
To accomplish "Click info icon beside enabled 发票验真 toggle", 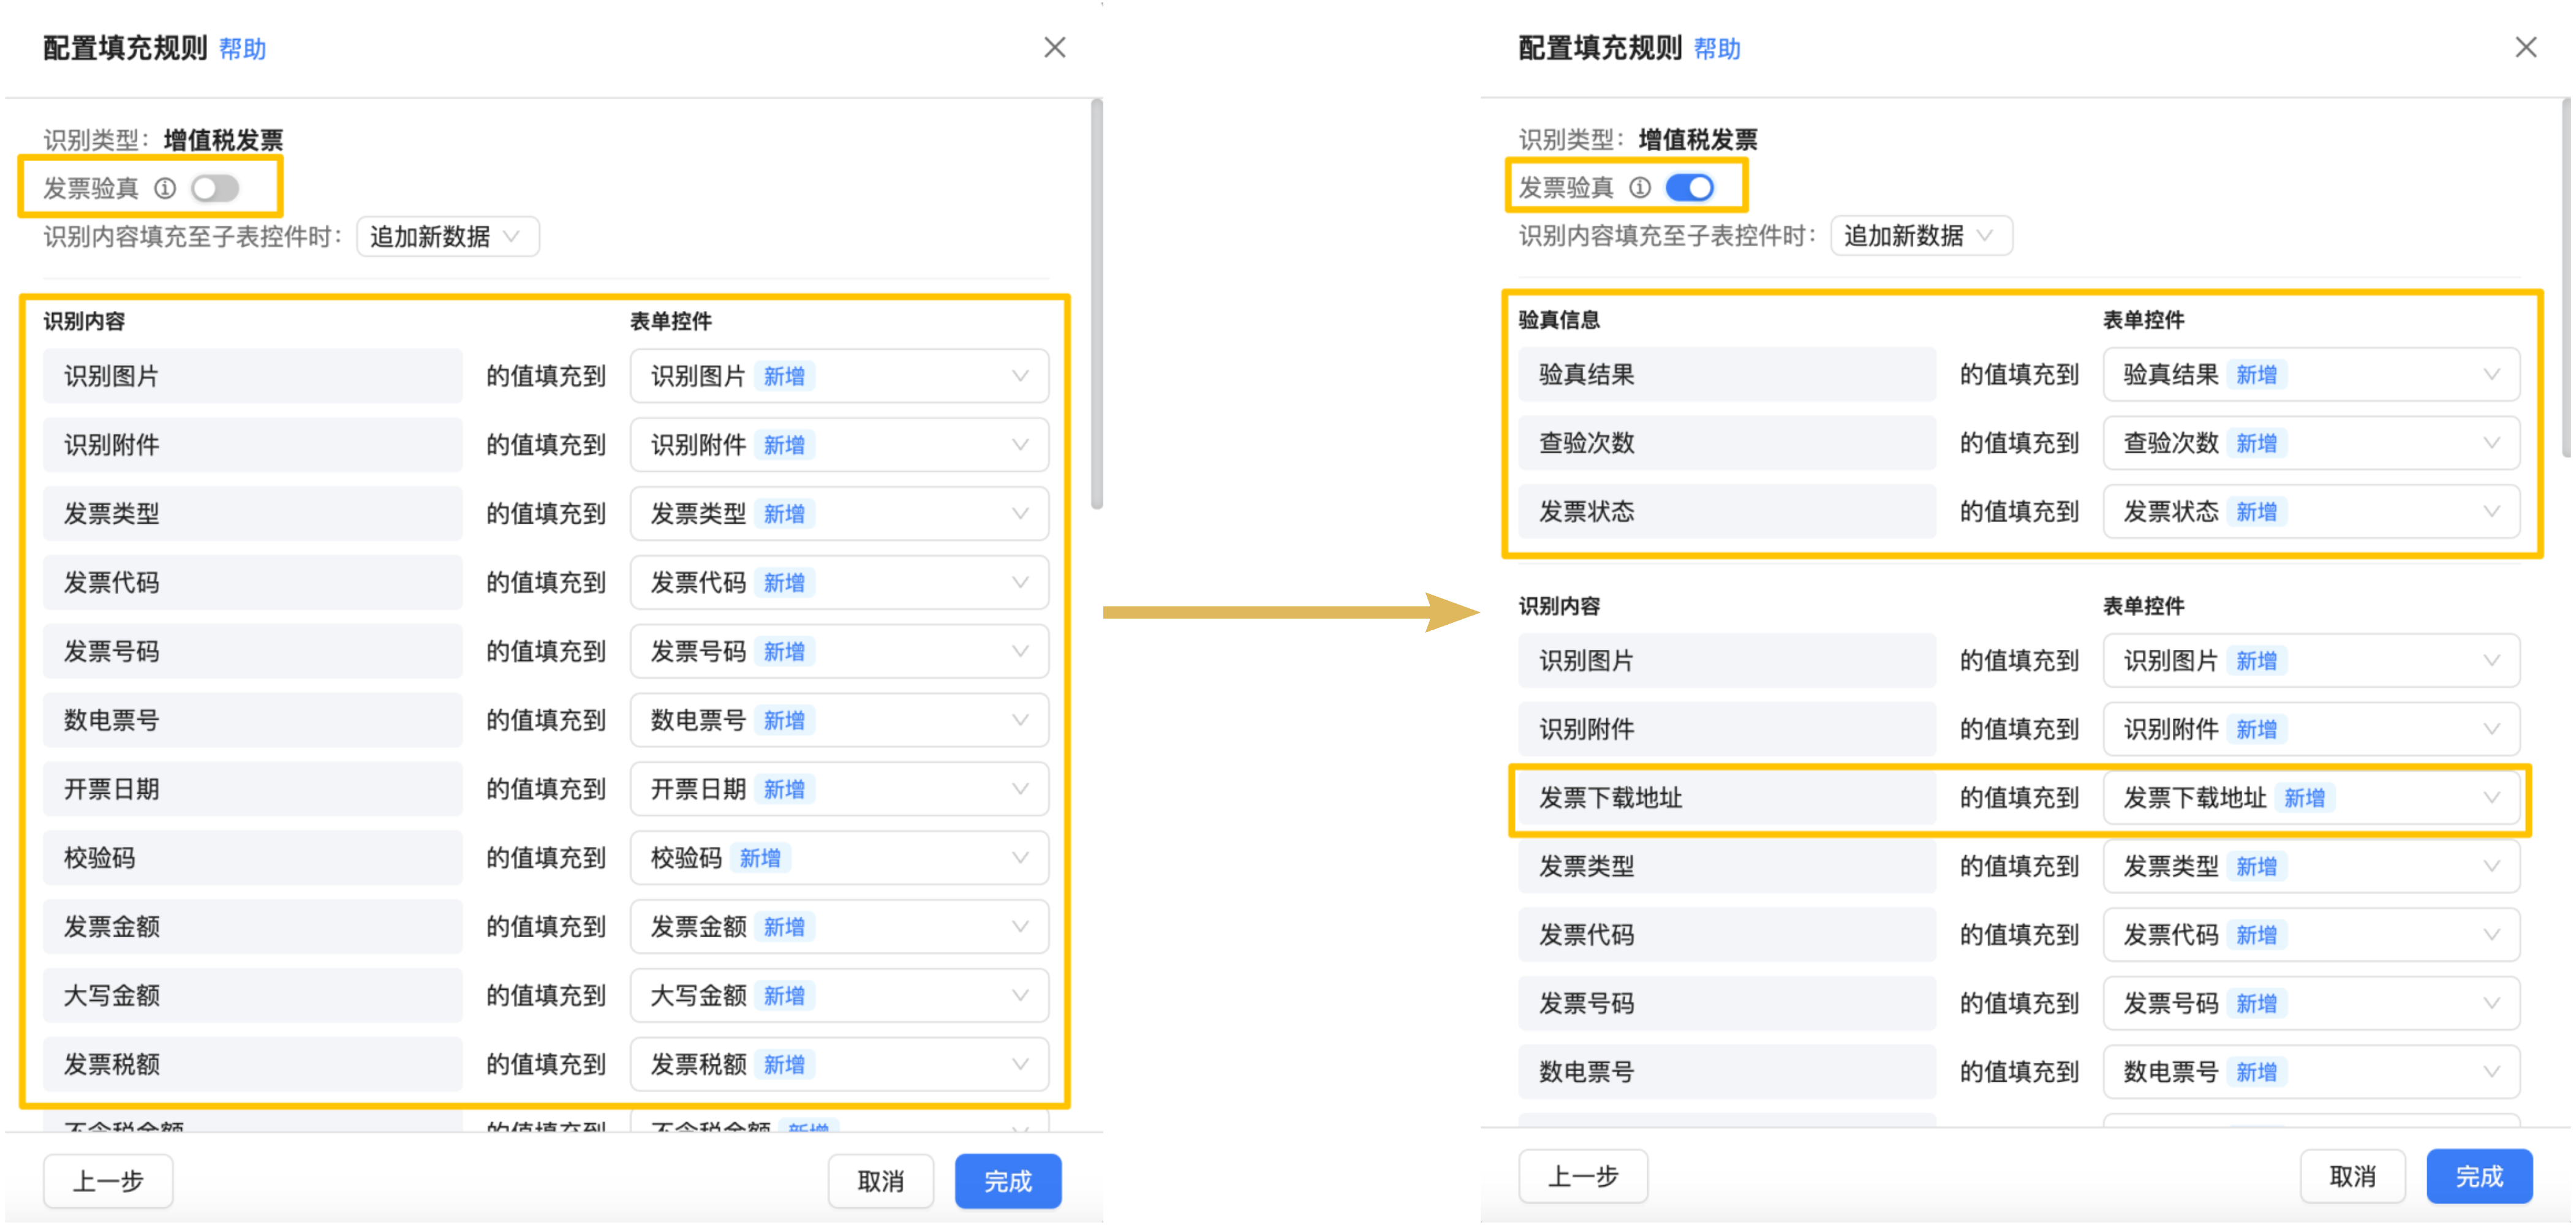I will [x=1640, y=187].
